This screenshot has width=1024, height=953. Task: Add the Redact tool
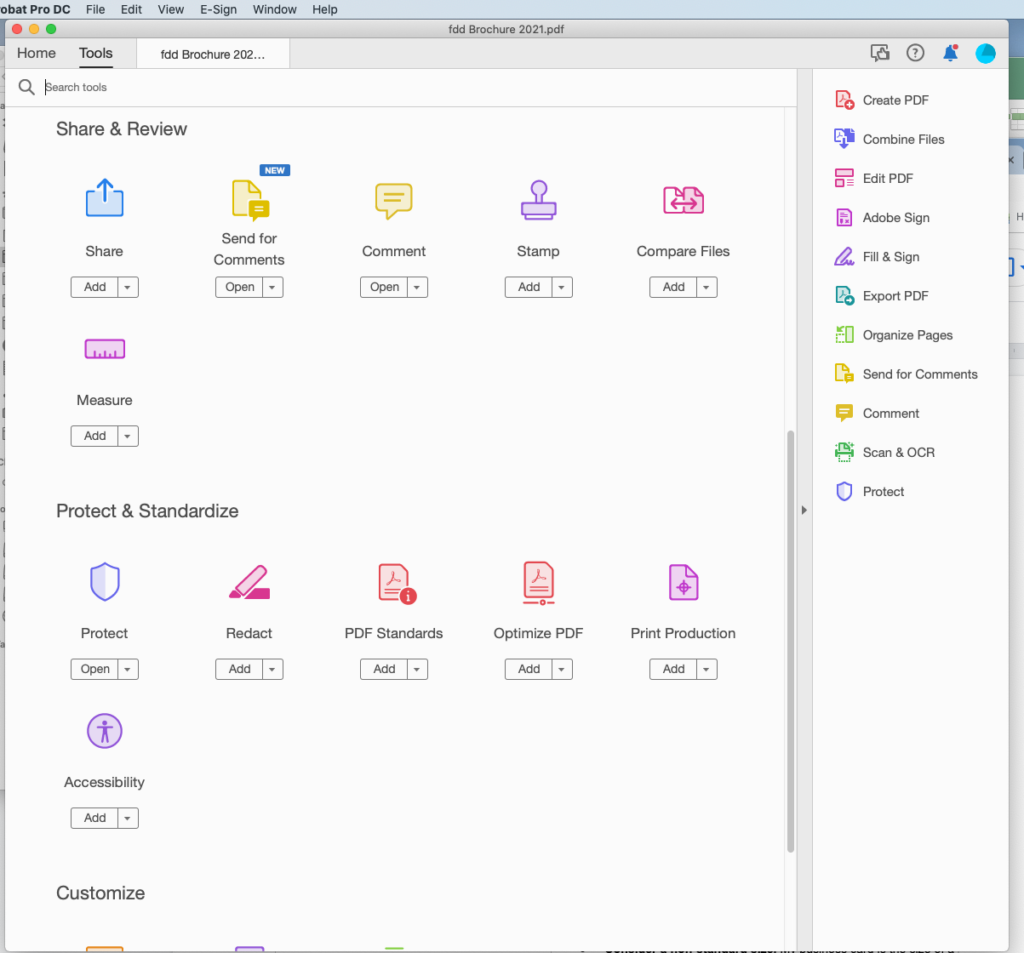pyautogui.click(x=240, y=670)
